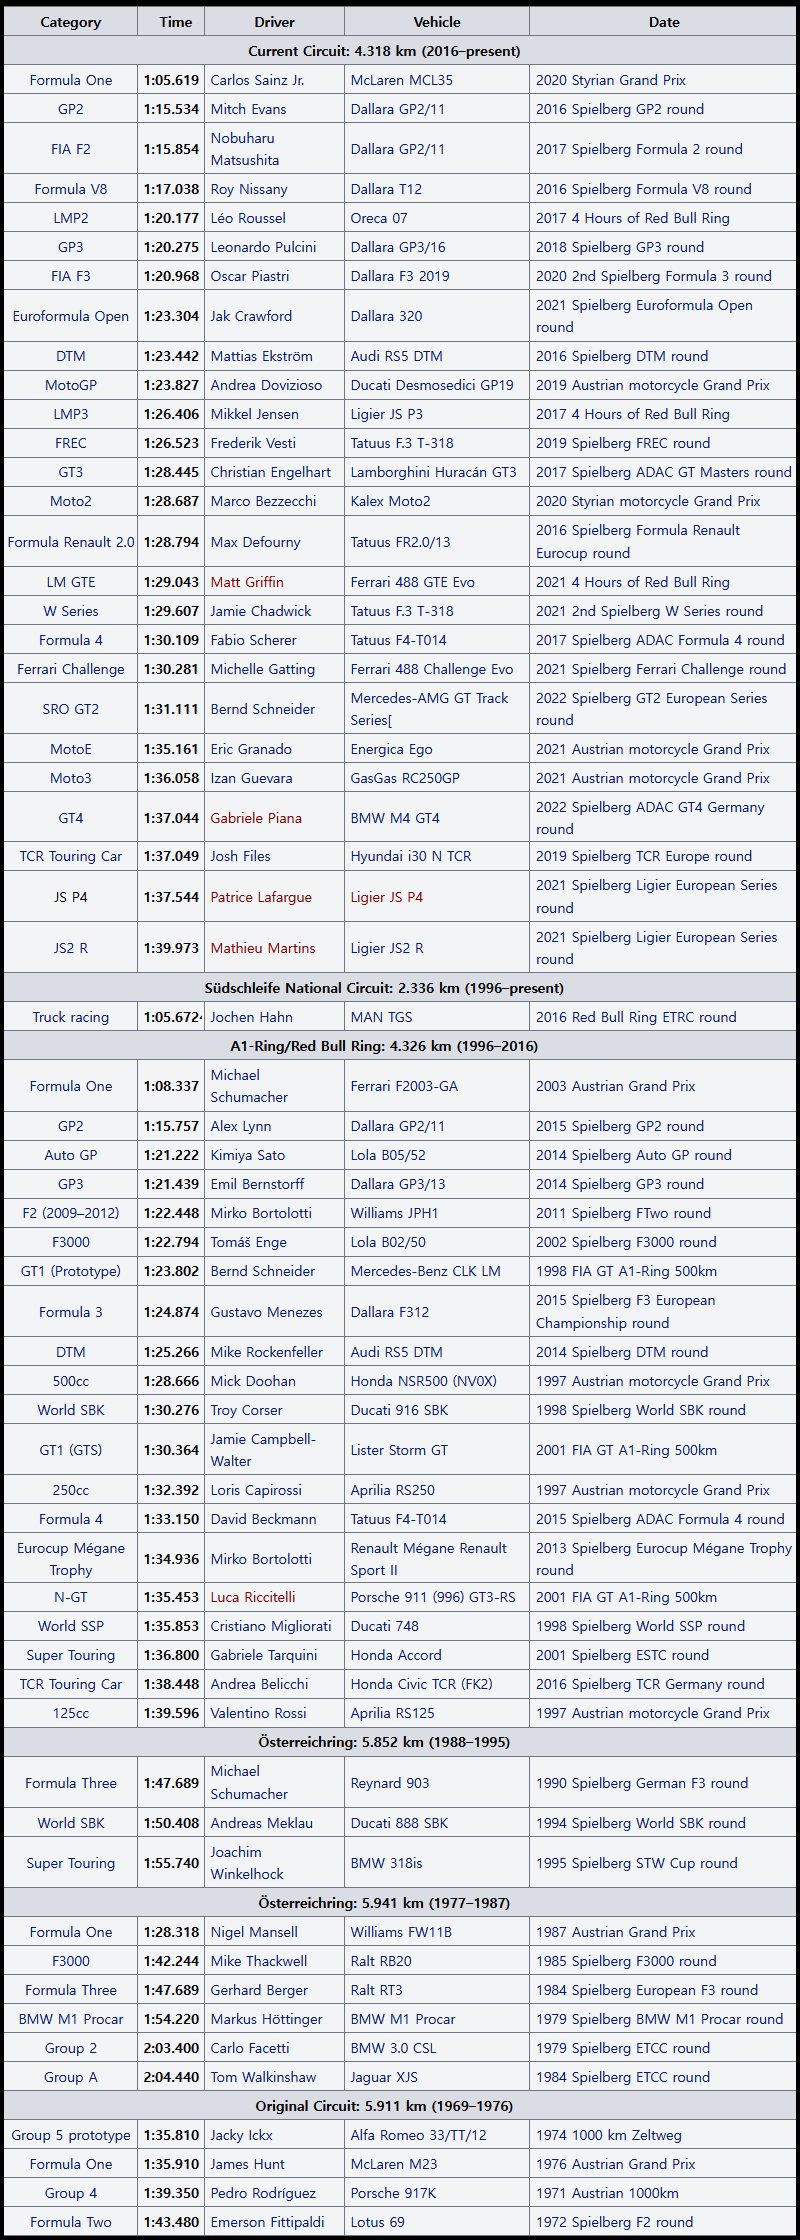Open the Oscar Piastri link
Viewport: 800px width, 2240px height.
250,276
